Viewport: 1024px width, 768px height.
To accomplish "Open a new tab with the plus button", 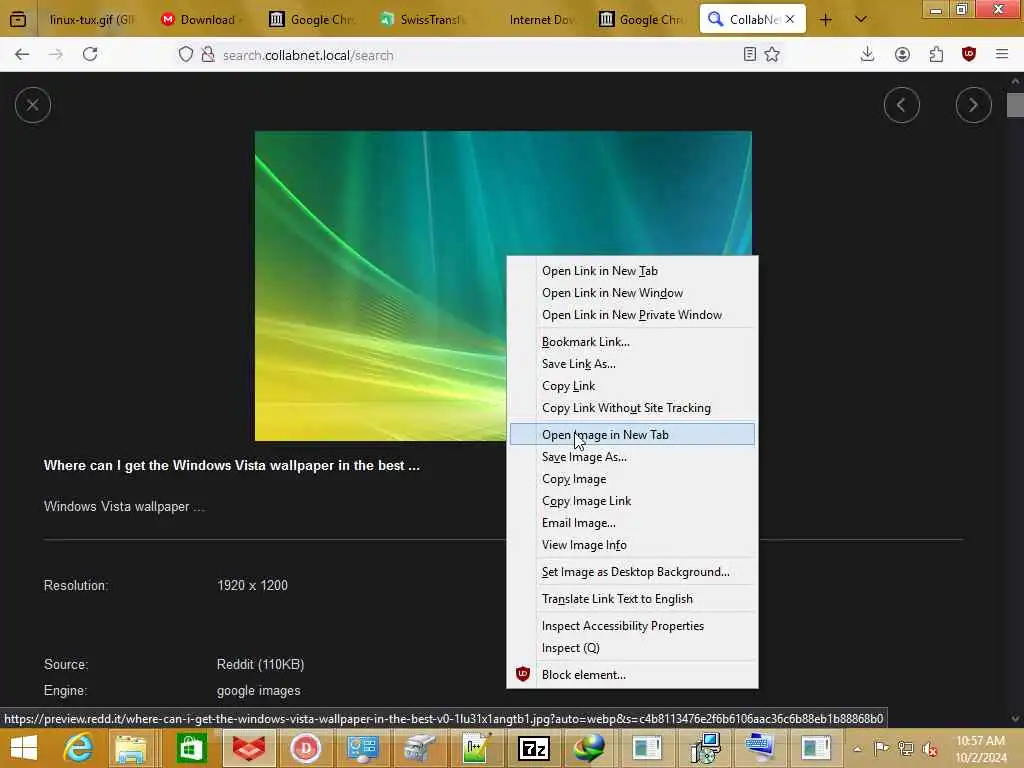I will coord(825,20).
